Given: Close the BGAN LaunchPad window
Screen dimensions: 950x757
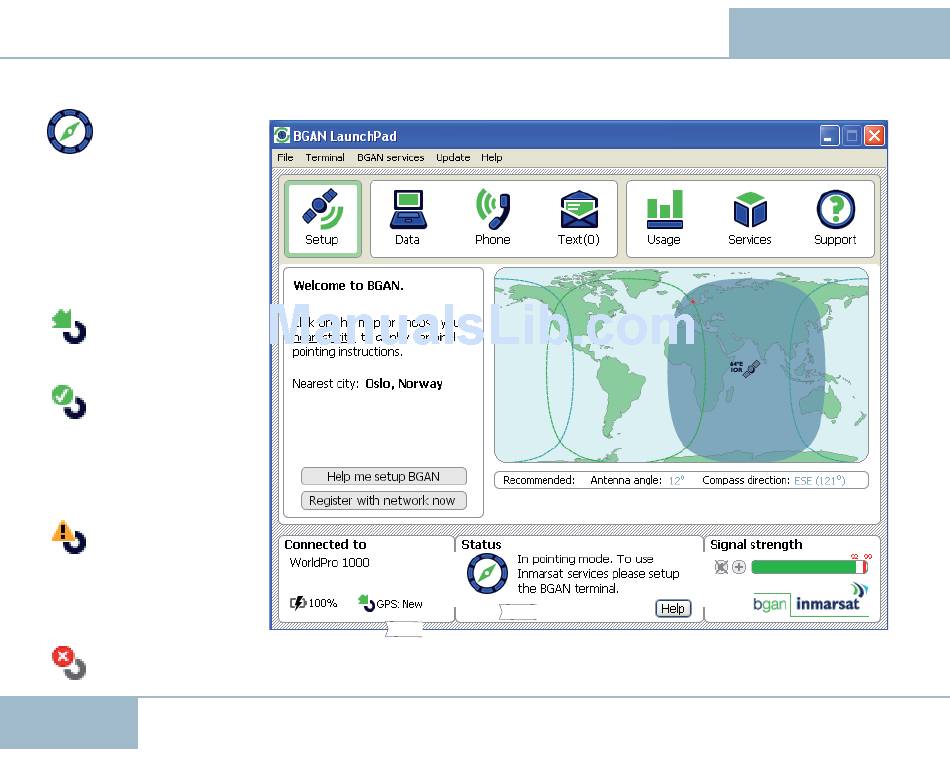Looking at the screenshot, I should coord(874,136).
